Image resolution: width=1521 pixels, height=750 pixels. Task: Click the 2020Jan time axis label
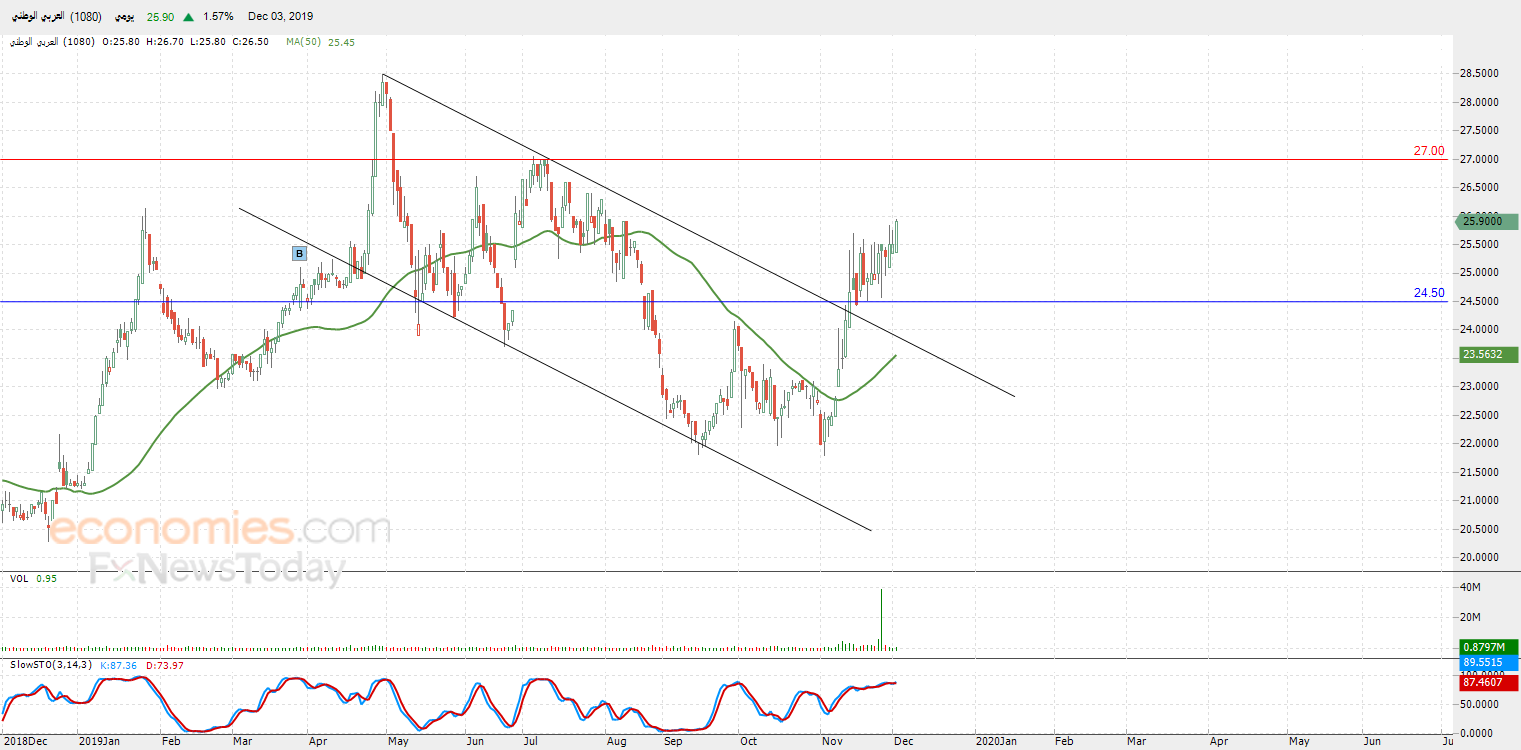click(994, 742)
